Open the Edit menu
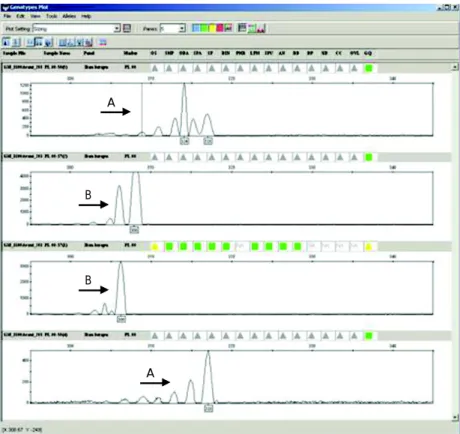Image resolution: width=460 pixels, height=434 pixels. click(20, 16)
